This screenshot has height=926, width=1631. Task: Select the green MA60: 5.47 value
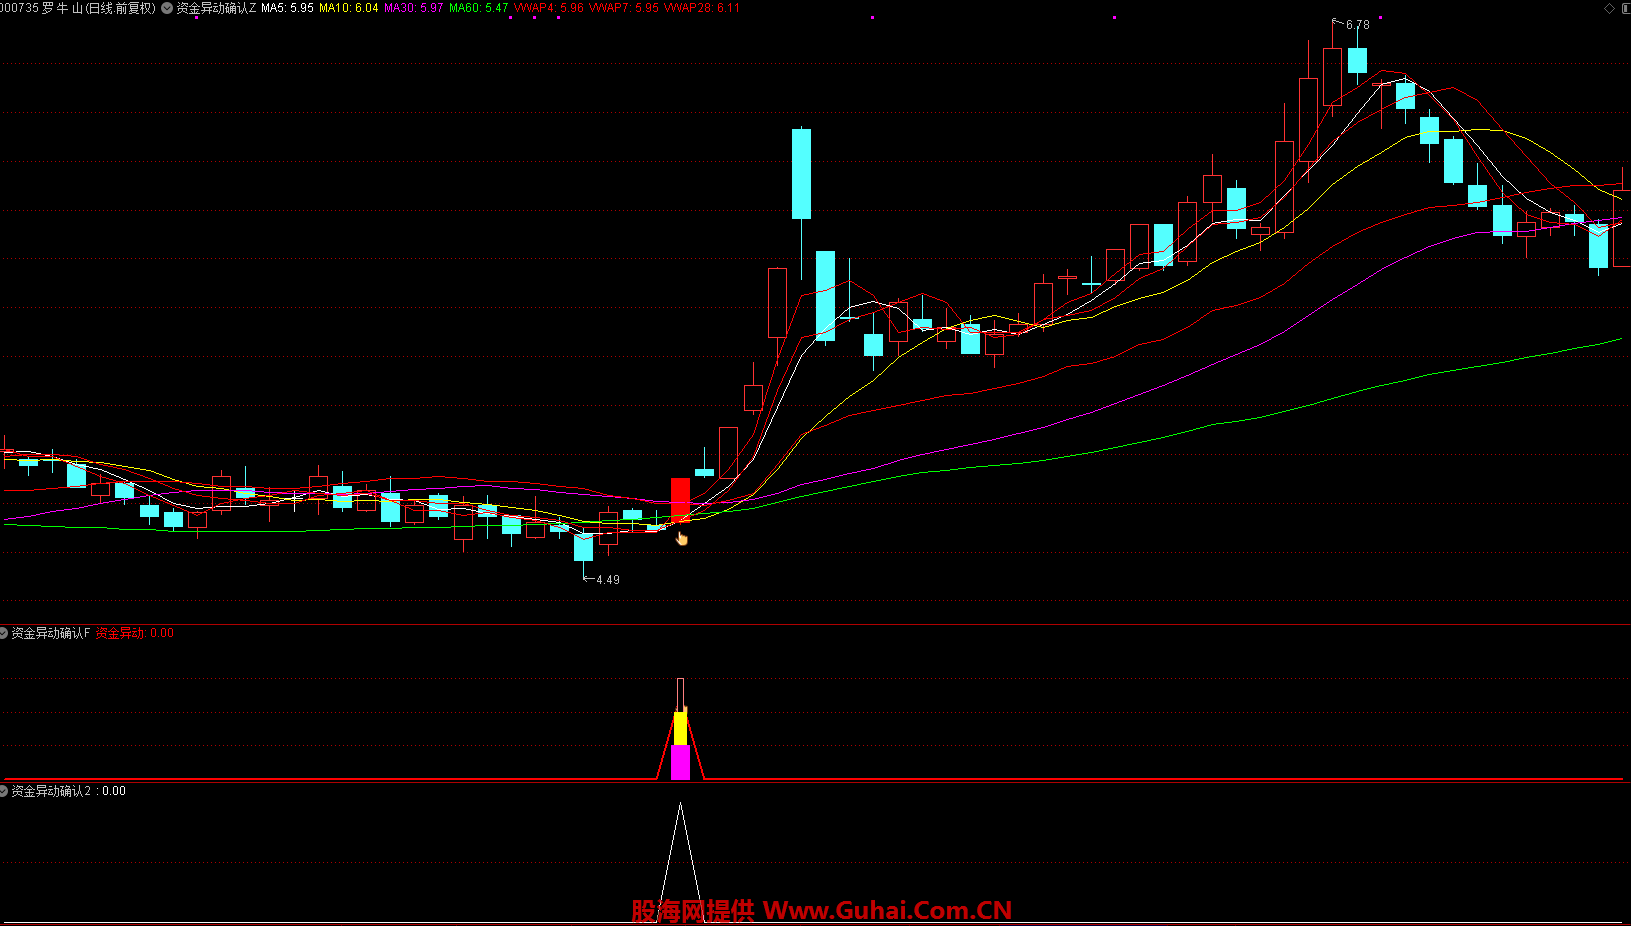pos(478,8)
